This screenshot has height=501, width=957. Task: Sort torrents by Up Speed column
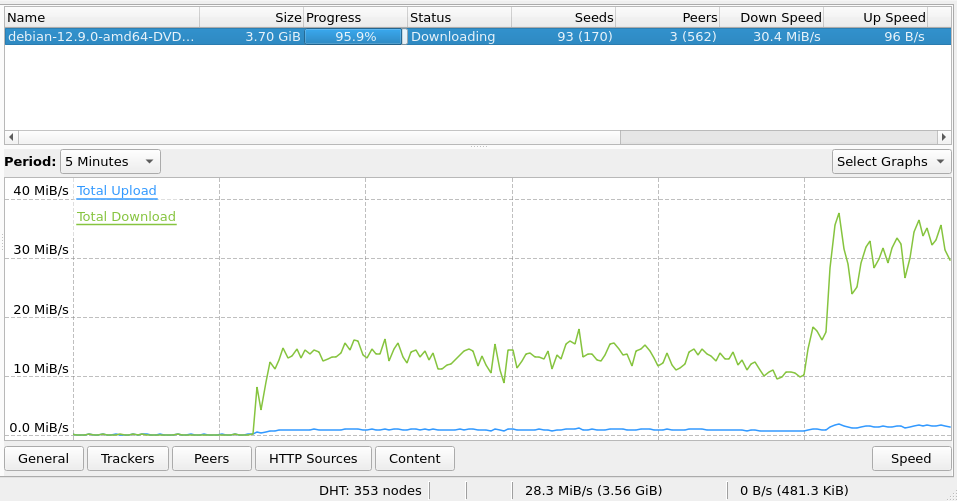pyautogui.click(x=876, y=18)
